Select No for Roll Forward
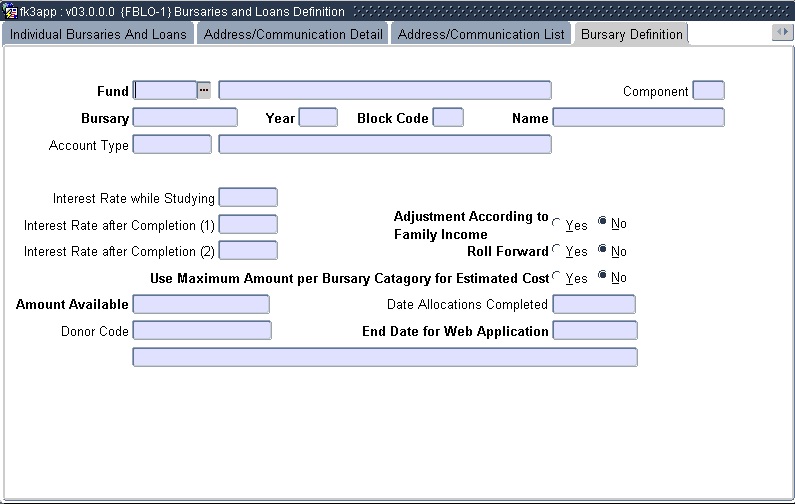Image resolution: width=795 pixels, height=504 pixels. [x=602, y=251]
